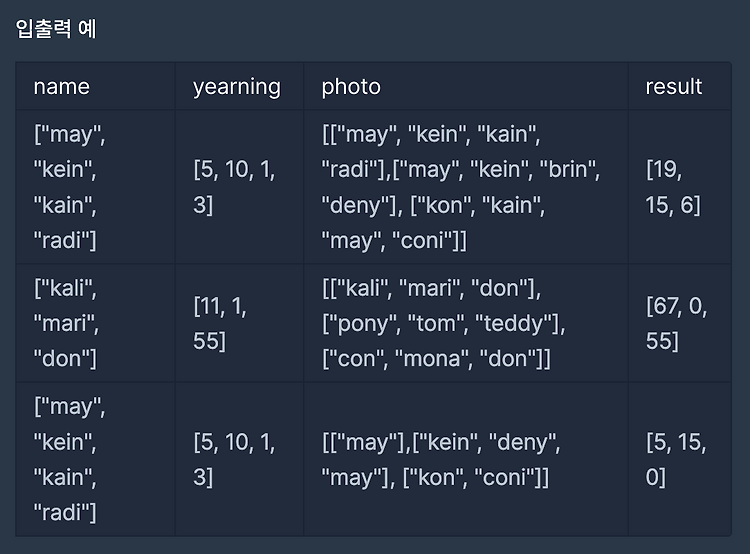This screenshot has width=750, height=554.
Task: Select third row name cell in last row
Action: click(x=96, y=459)
